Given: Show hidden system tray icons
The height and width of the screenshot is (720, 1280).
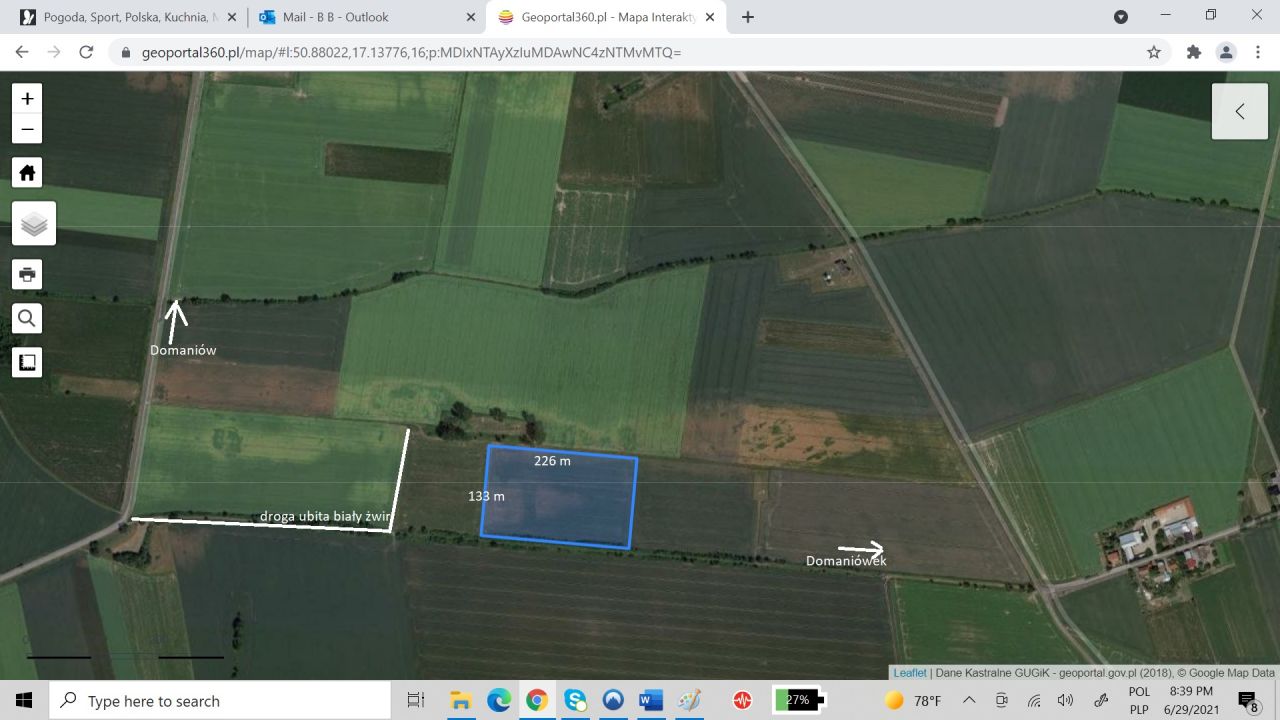Looking at the screenshot, I should 969,700.
